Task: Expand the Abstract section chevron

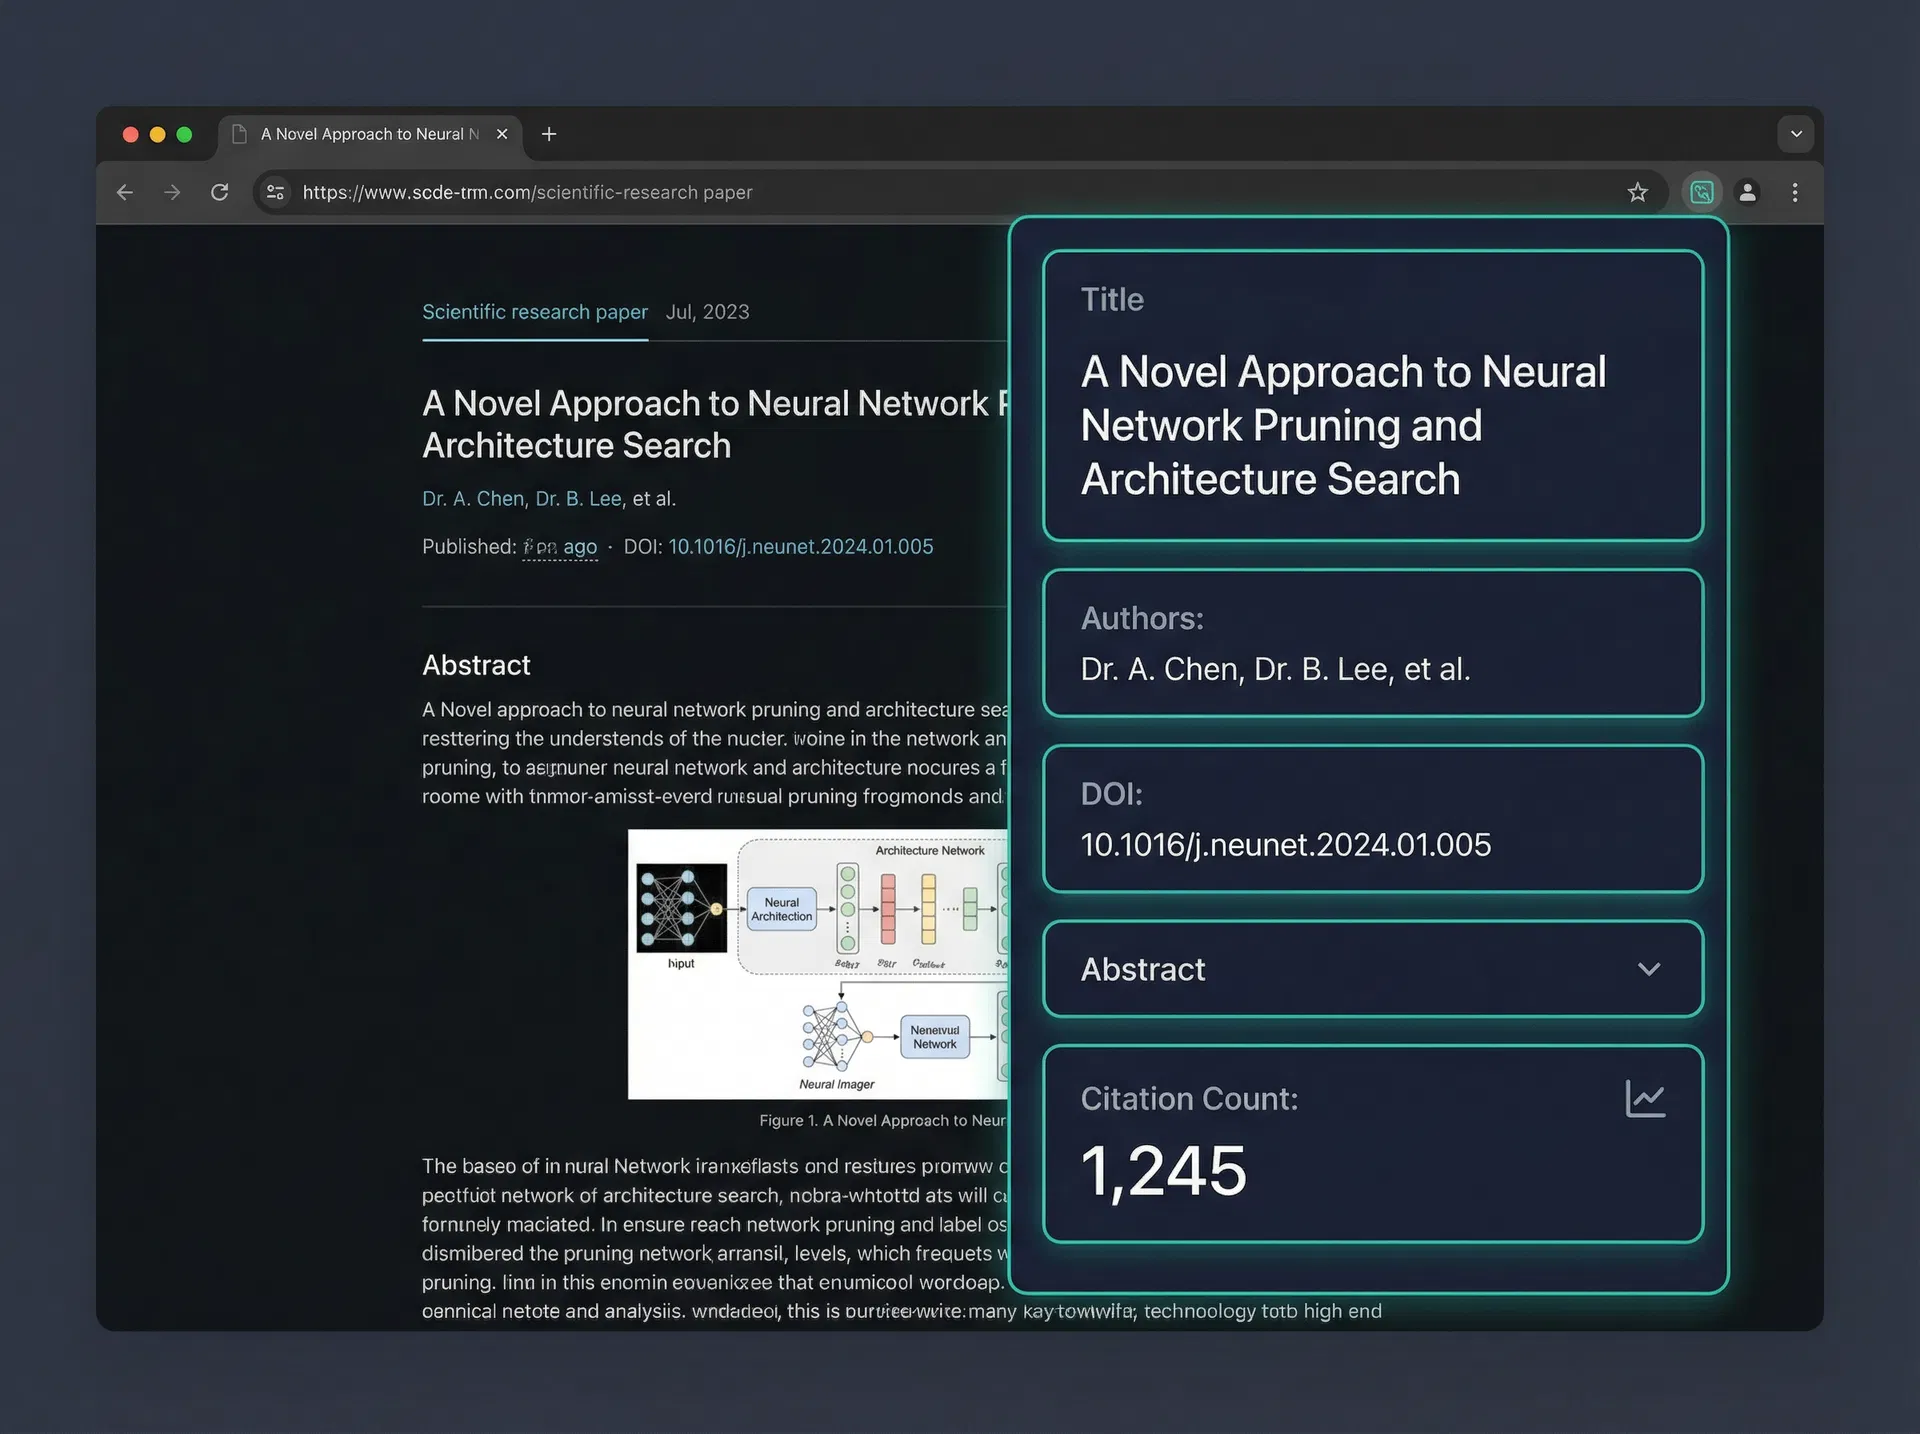Action: point(1649,969)
